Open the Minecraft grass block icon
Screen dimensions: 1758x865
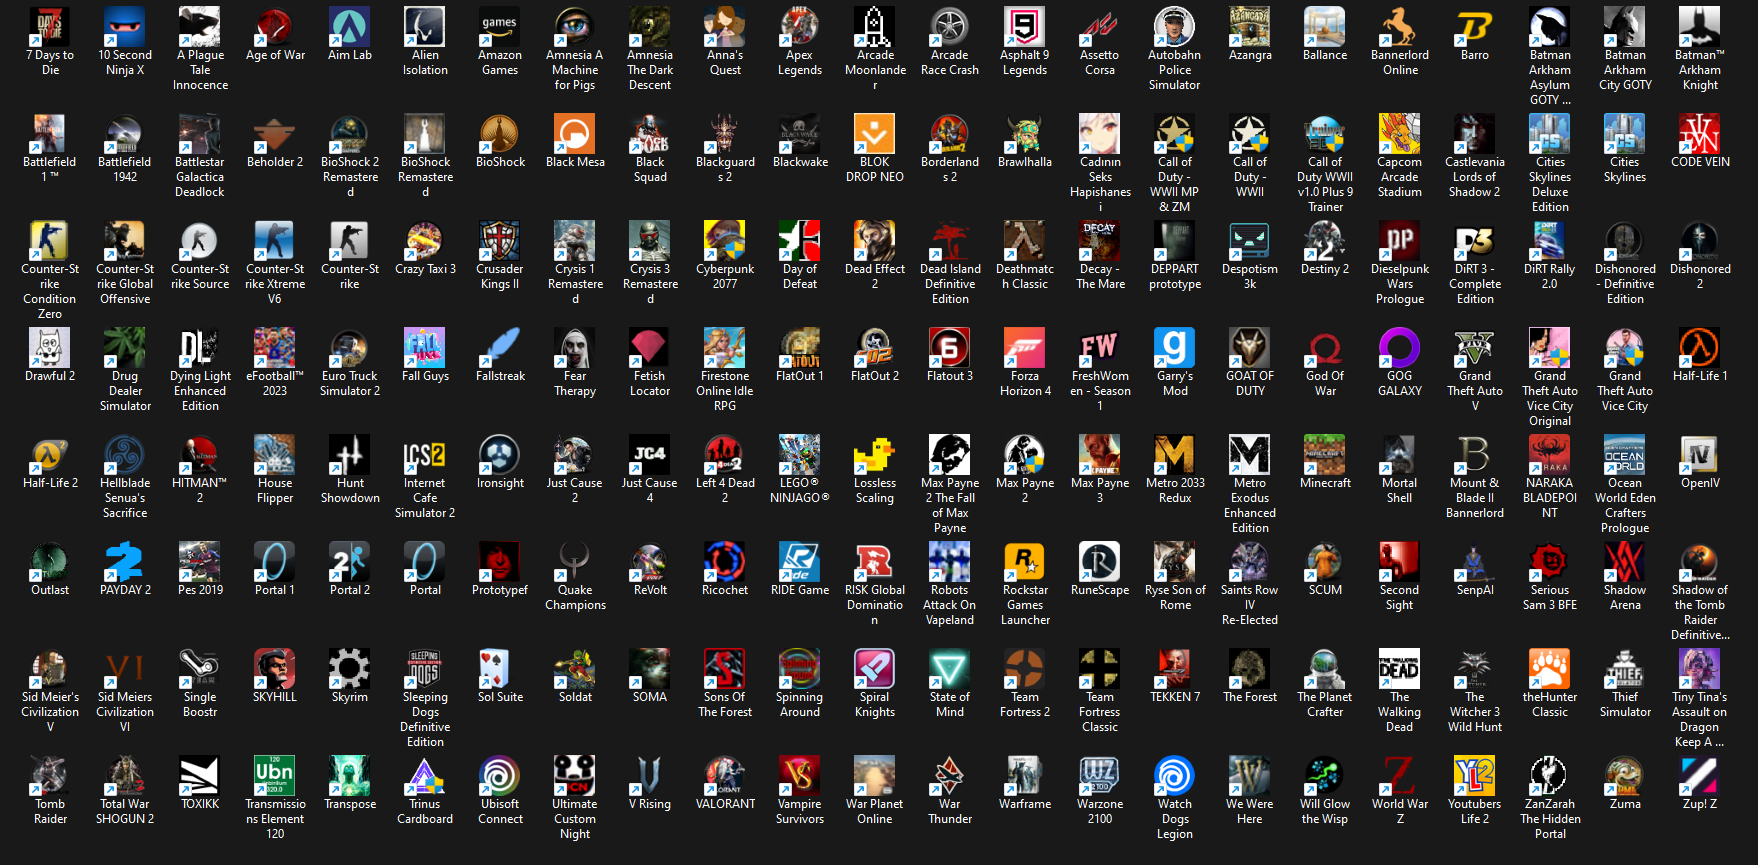[x=1325, y=455]
